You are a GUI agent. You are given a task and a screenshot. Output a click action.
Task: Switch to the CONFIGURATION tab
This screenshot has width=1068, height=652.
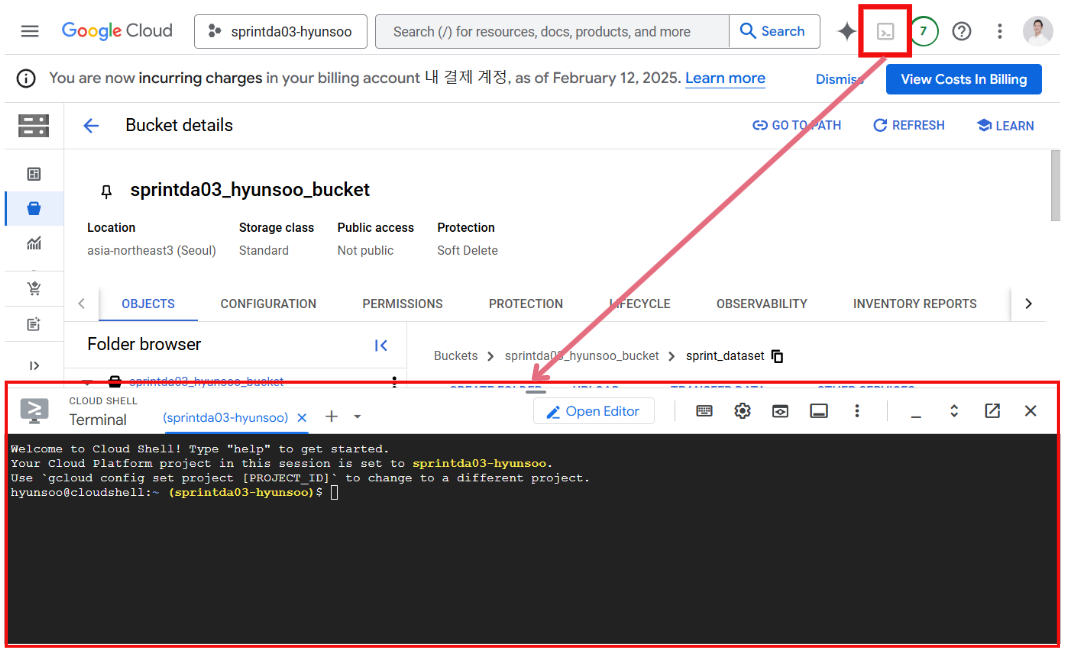pos(268,304)
